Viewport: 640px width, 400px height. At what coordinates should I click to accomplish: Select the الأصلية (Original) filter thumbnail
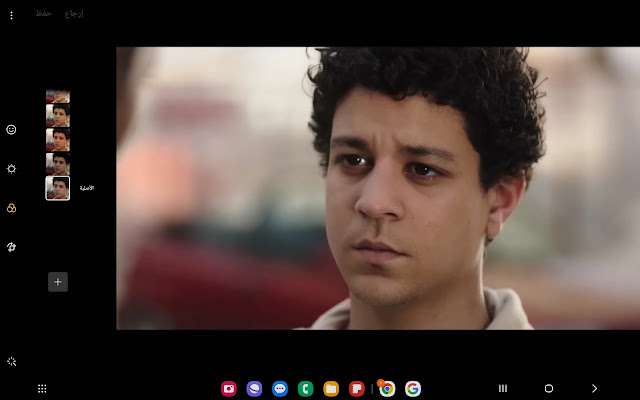tap(58, 188)
